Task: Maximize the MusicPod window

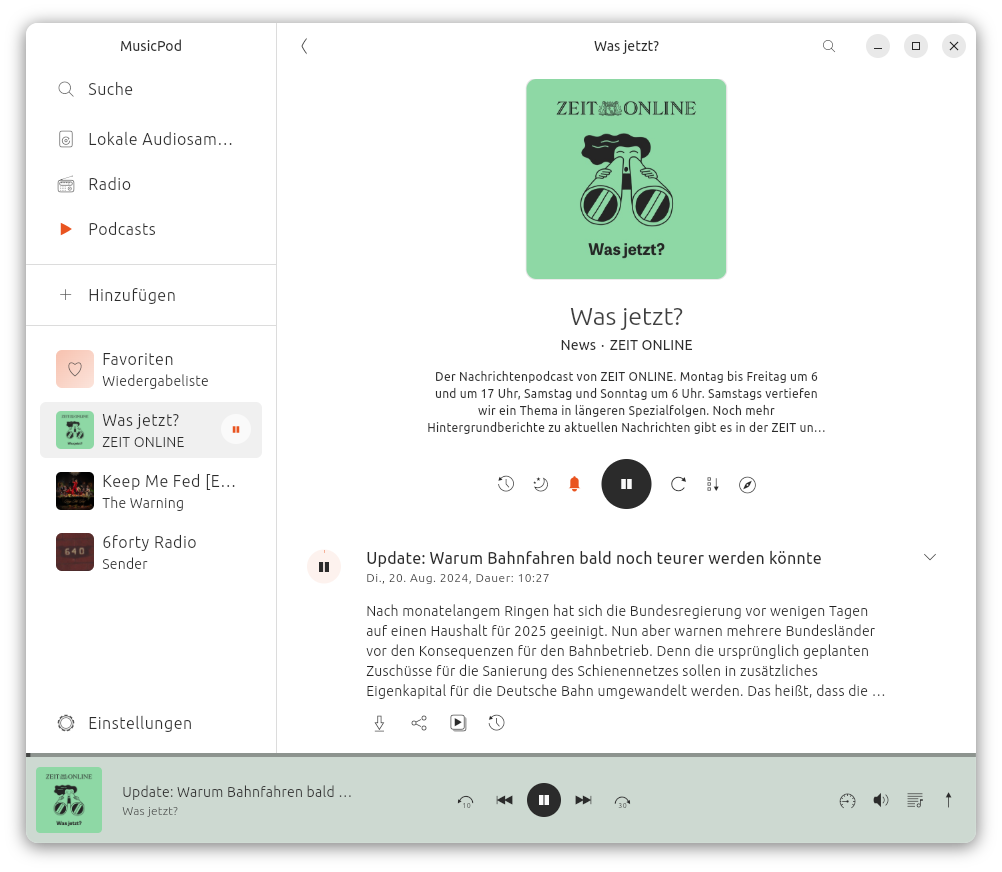Action: point(916,46)
